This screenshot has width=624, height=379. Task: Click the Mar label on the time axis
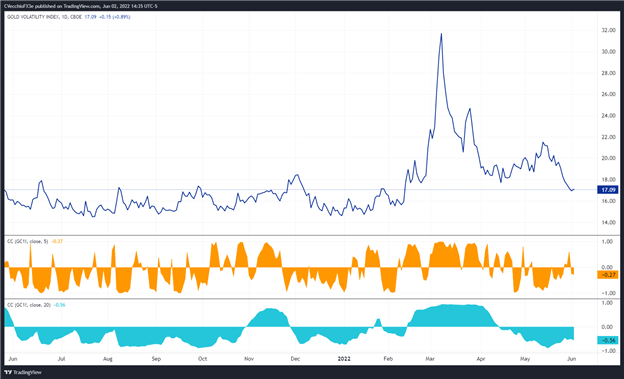430,359
